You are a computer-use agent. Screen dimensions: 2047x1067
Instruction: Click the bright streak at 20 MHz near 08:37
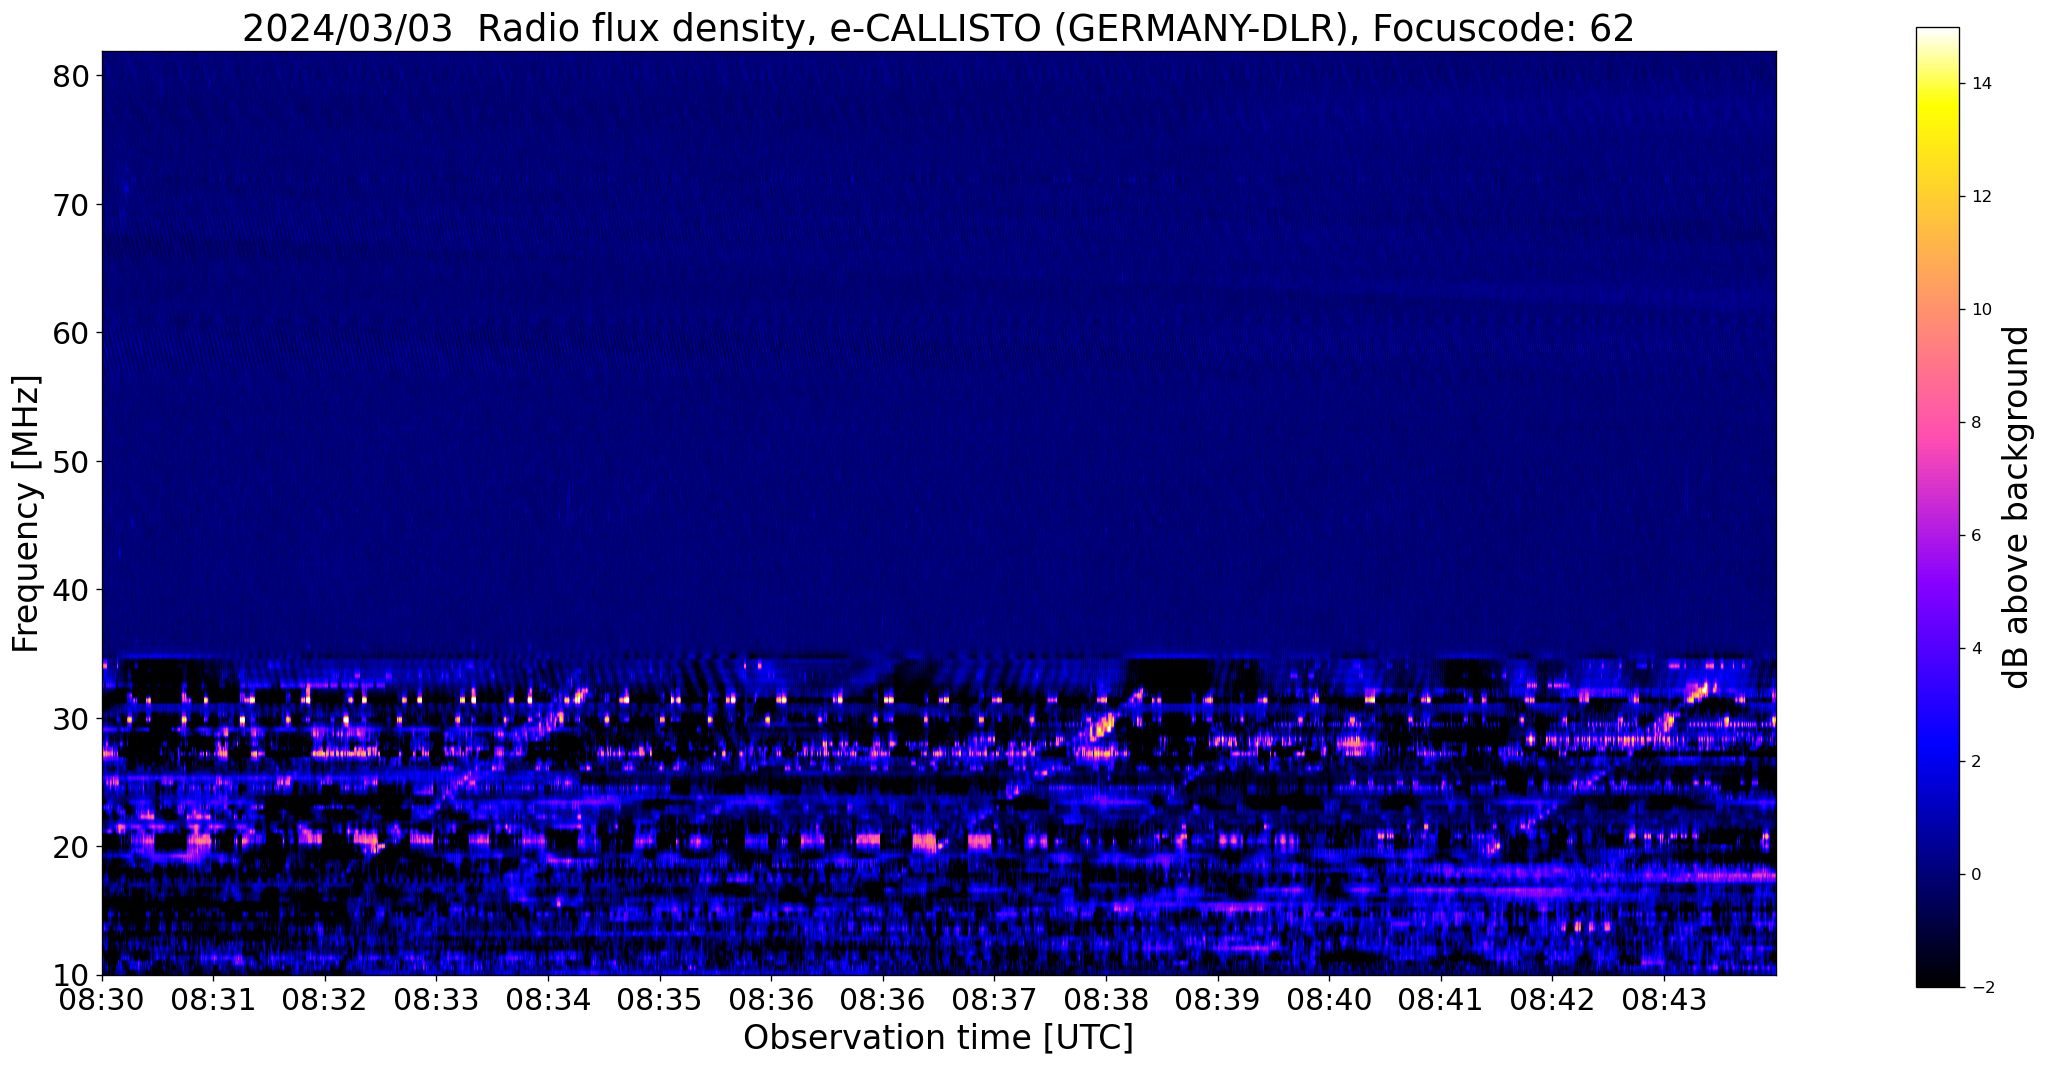(979, 841)
